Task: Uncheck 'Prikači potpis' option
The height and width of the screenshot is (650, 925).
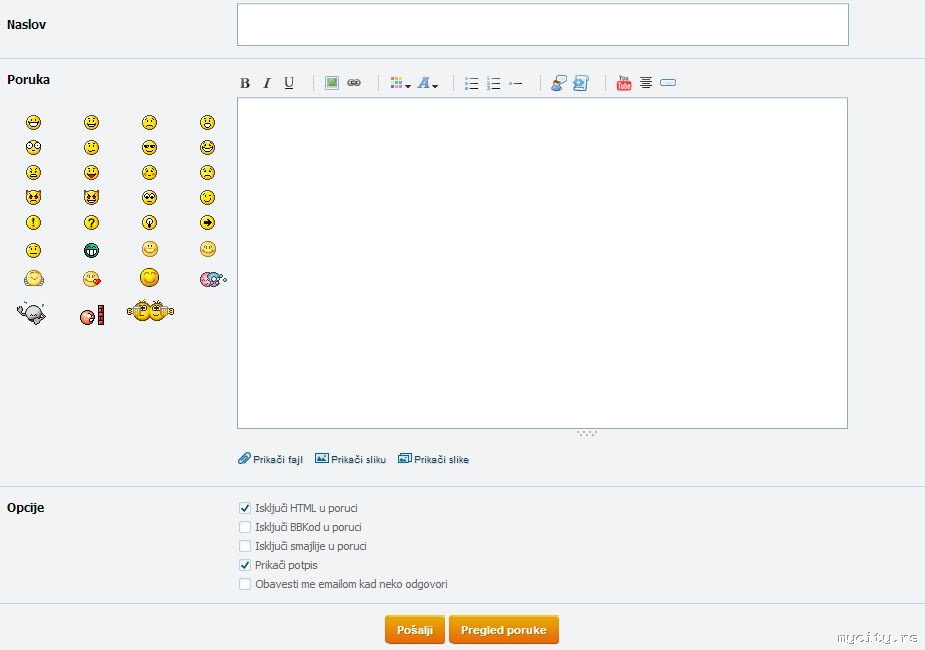Action: tap(245, 565)
